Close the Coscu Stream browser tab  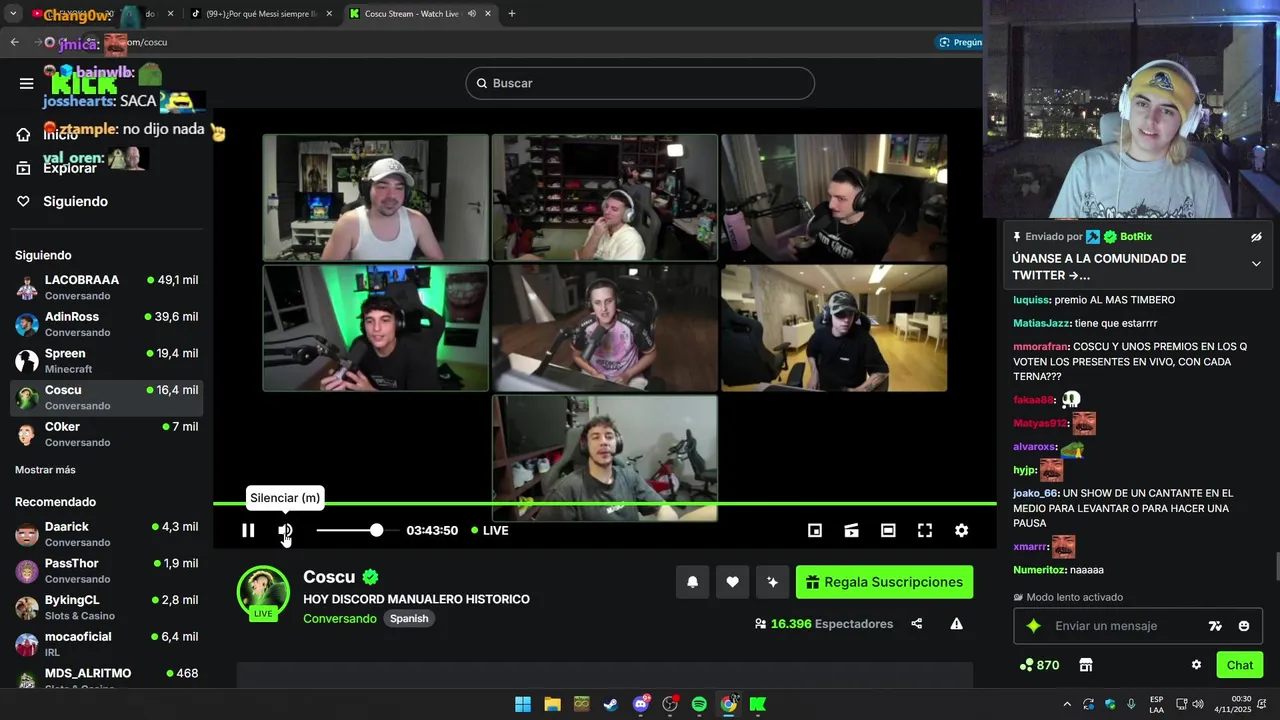489,14
